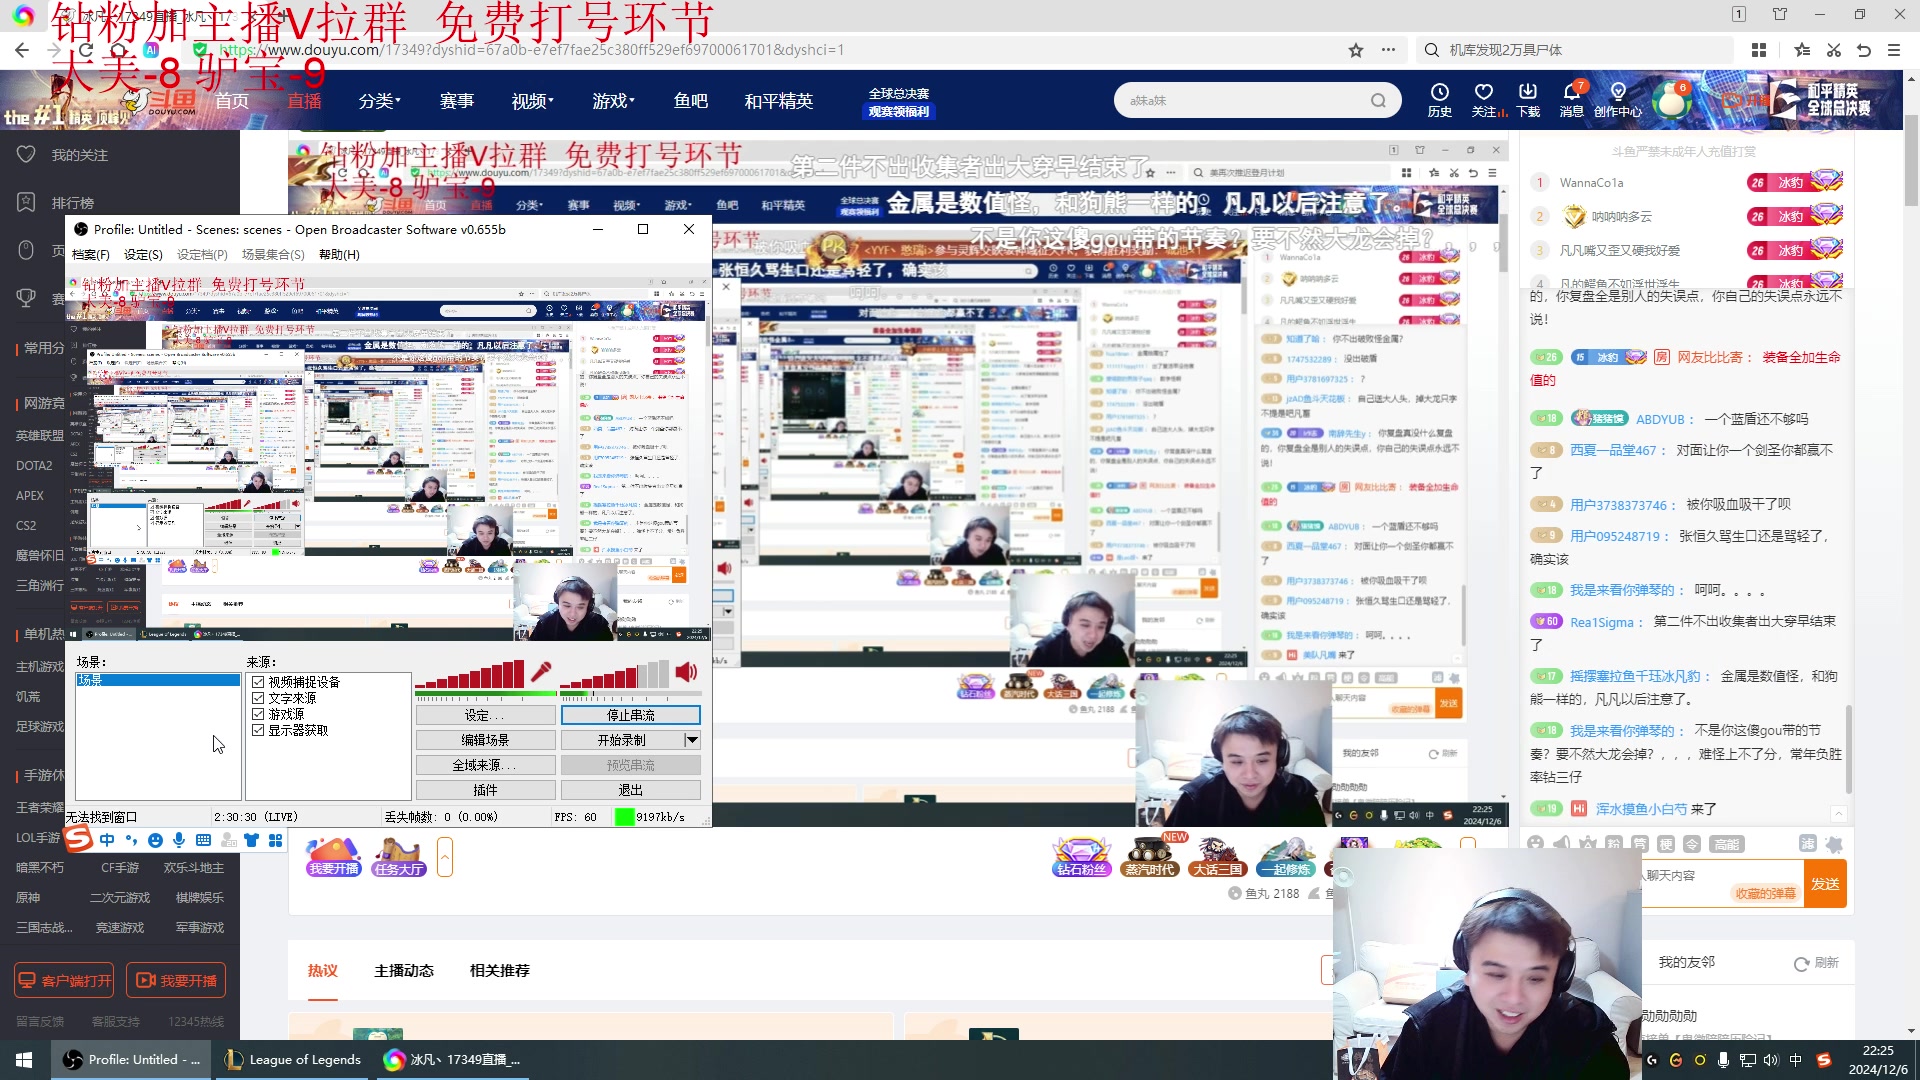This screenshot has height=1080, width=1920.
Task: Expand the 分类 dropdown in Douyu navigation
Action: tap(380, 100)
